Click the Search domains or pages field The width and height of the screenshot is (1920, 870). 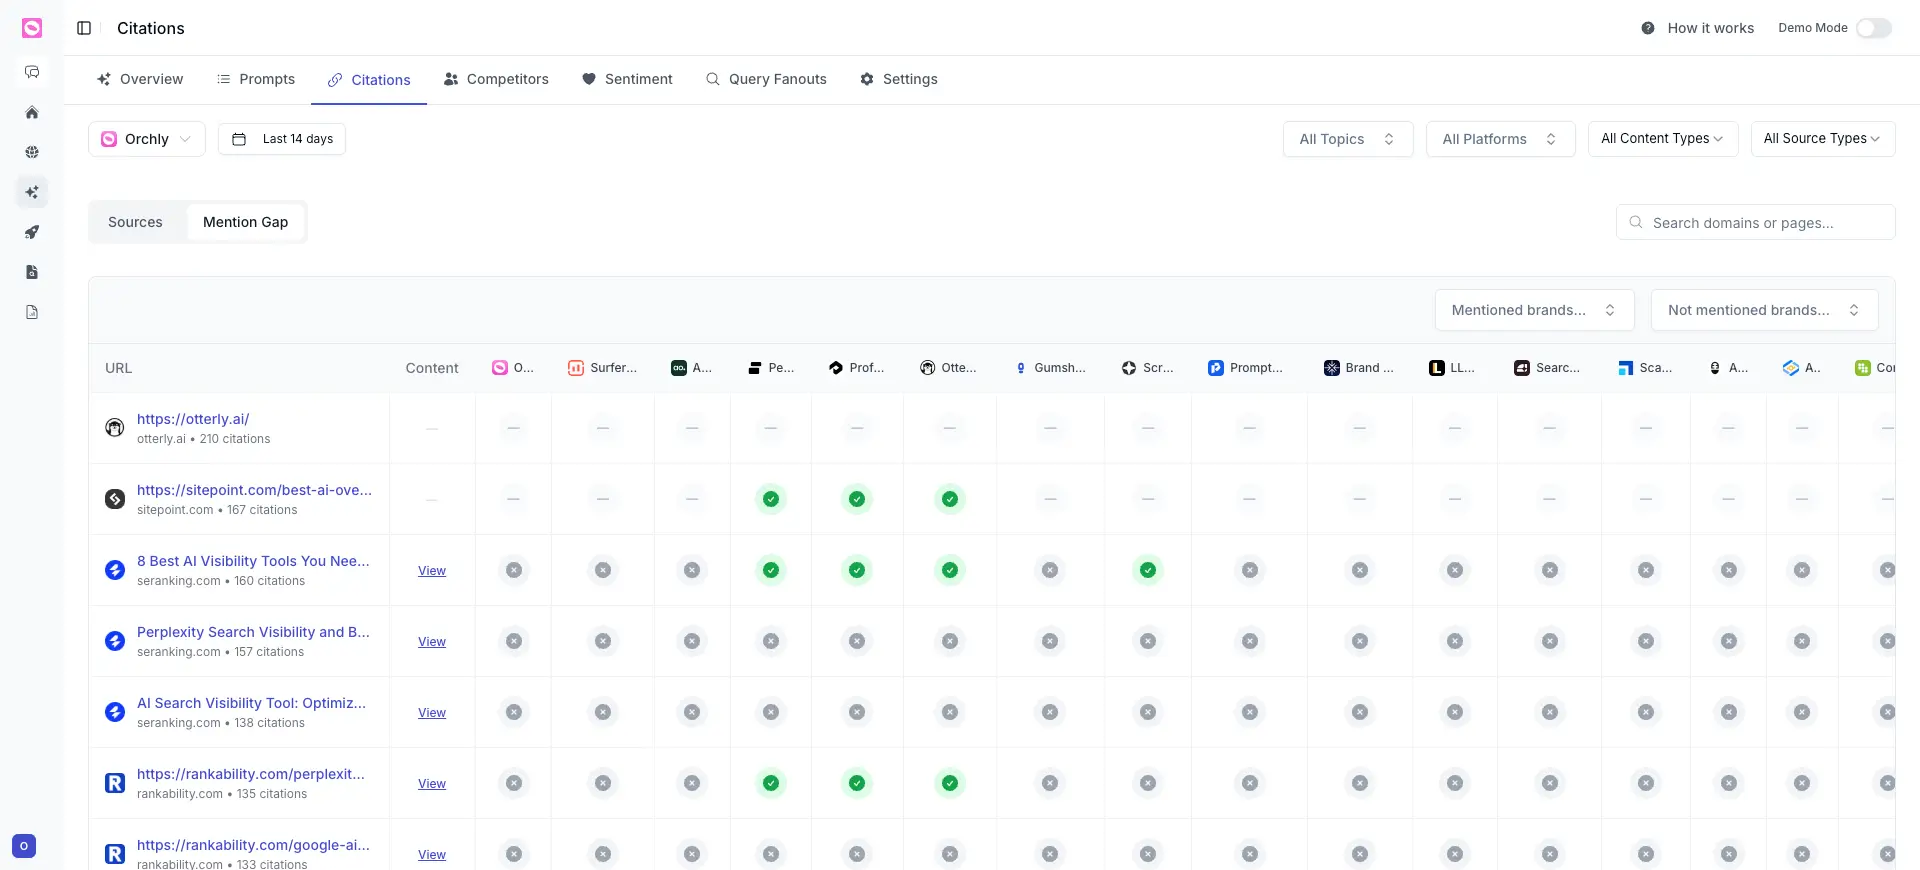pyautogui.click(x=1756, y=222)
